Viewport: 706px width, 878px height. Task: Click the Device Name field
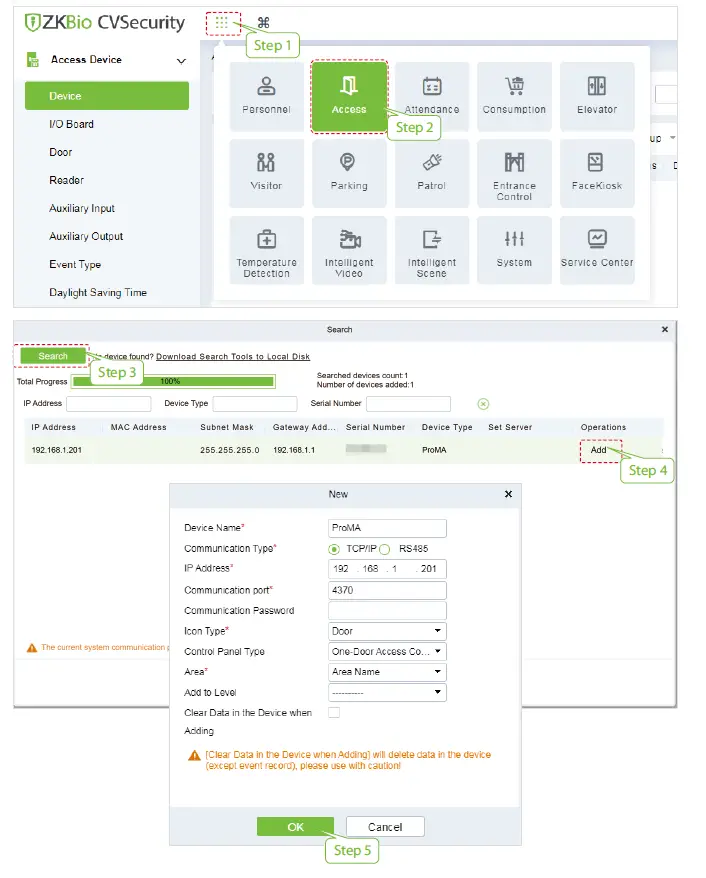click(387, 528)
